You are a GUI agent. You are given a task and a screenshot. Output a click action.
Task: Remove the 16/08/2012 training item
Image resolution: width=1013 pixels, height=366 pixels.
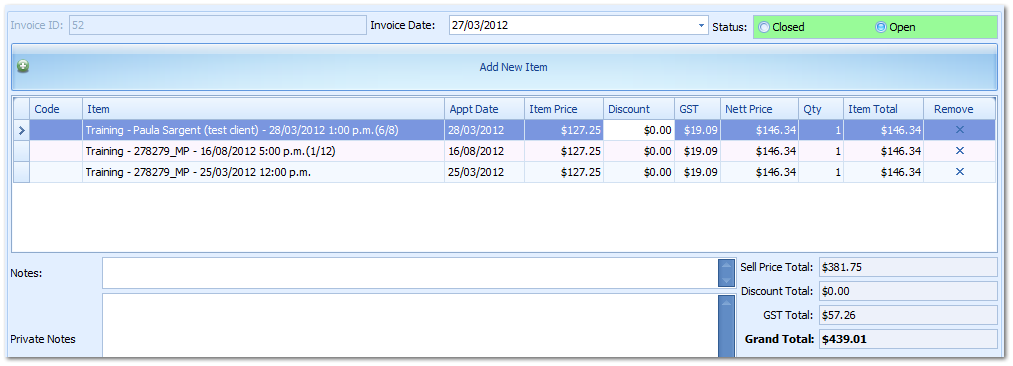pyautogui.click(x=959, y=151)
